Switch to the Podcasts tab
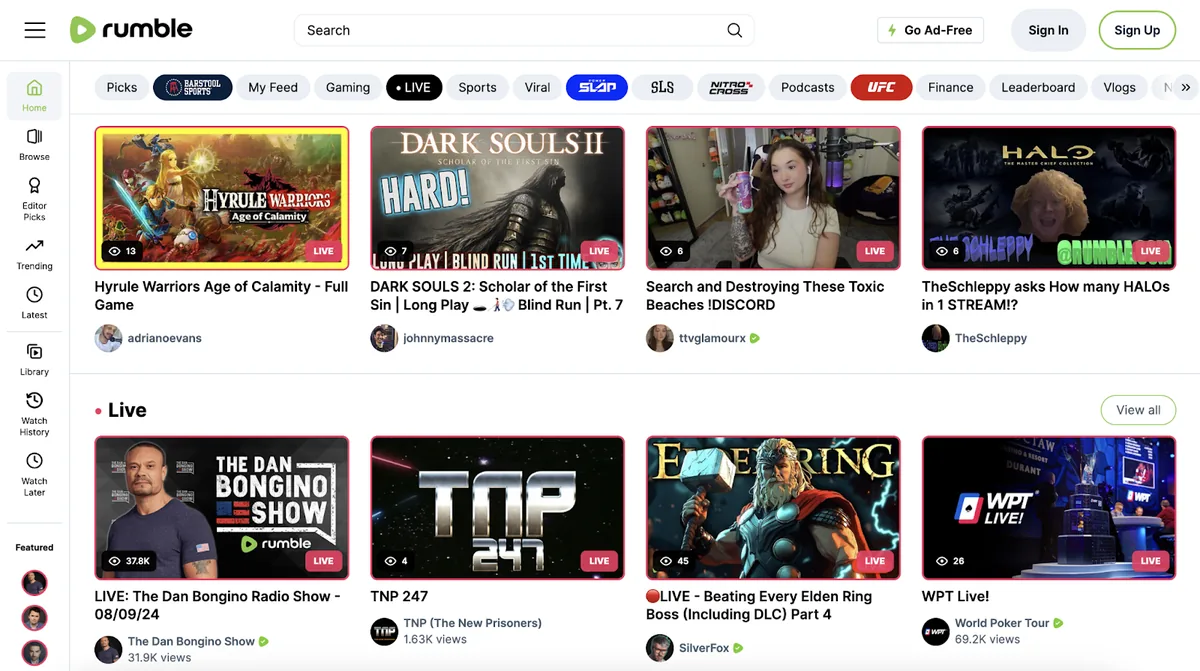 click(807, 87)
